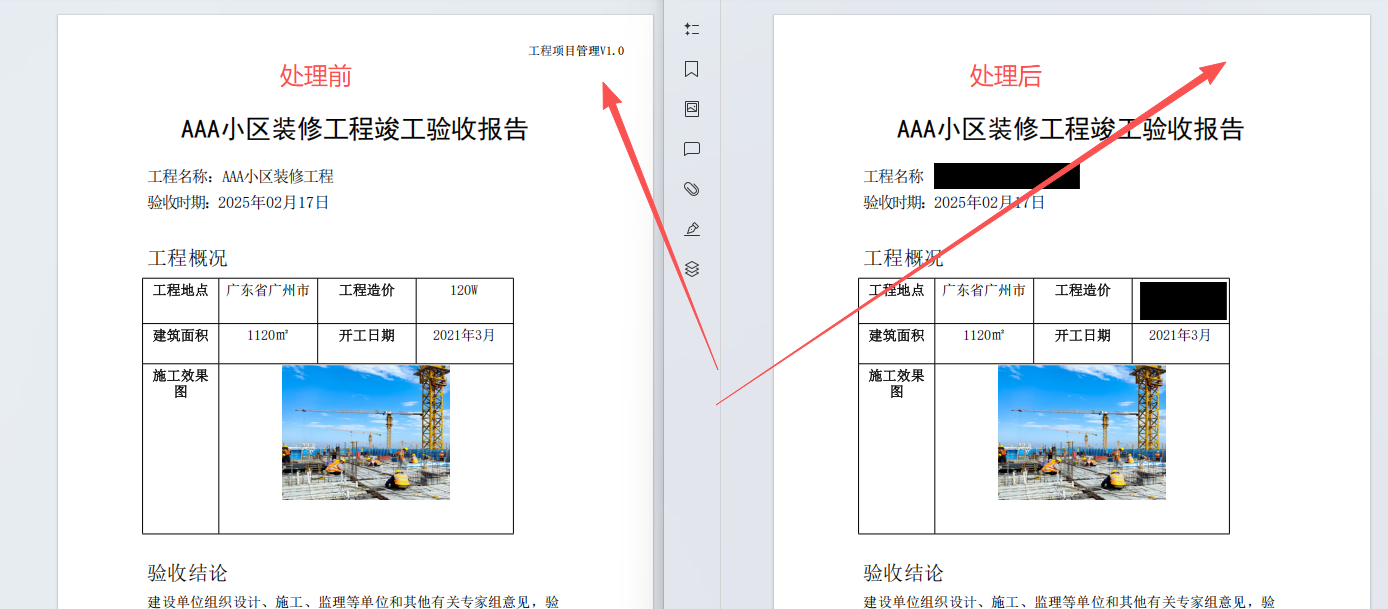Viewport: 1388px width, 609px height.
Task: Click the left document's vertical scrollbar
Action: click(658, 300)
